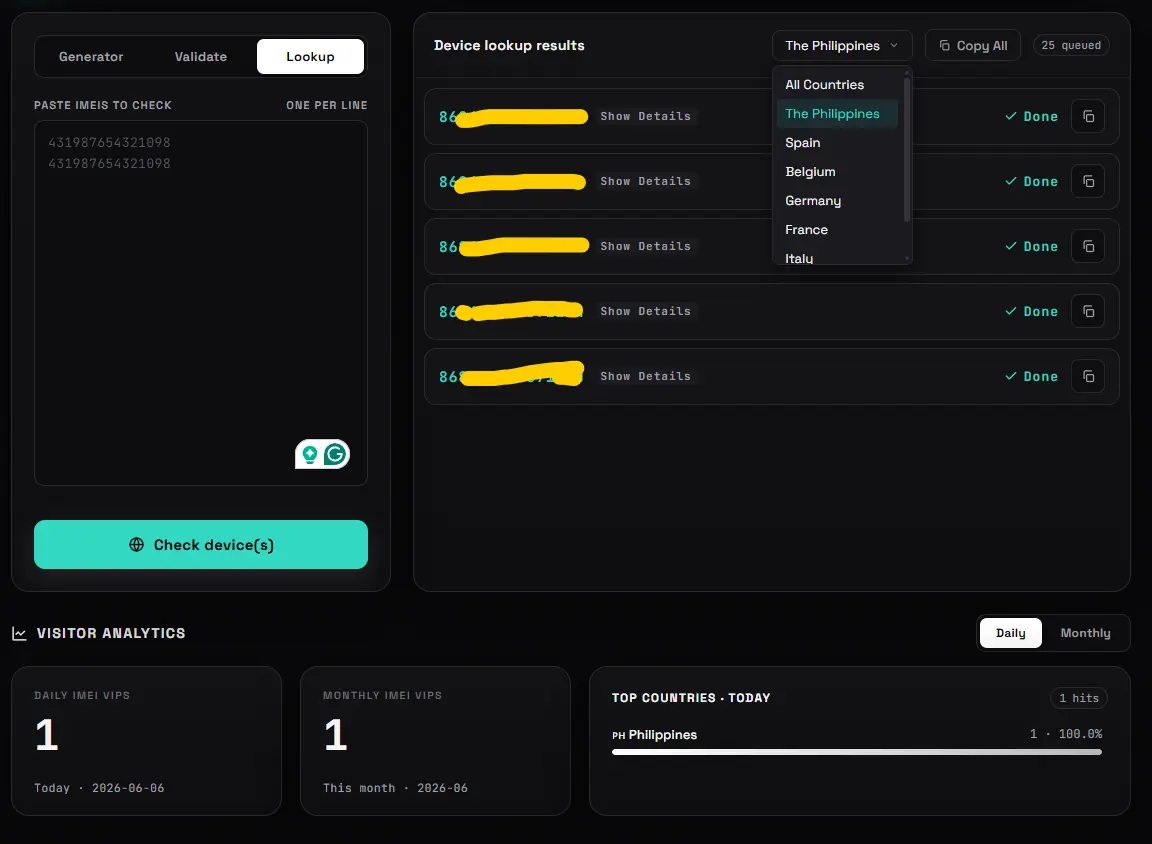Show Daily visitor analytics
The width and height of the screenshot is (1152, 844).
point(1010,633)
